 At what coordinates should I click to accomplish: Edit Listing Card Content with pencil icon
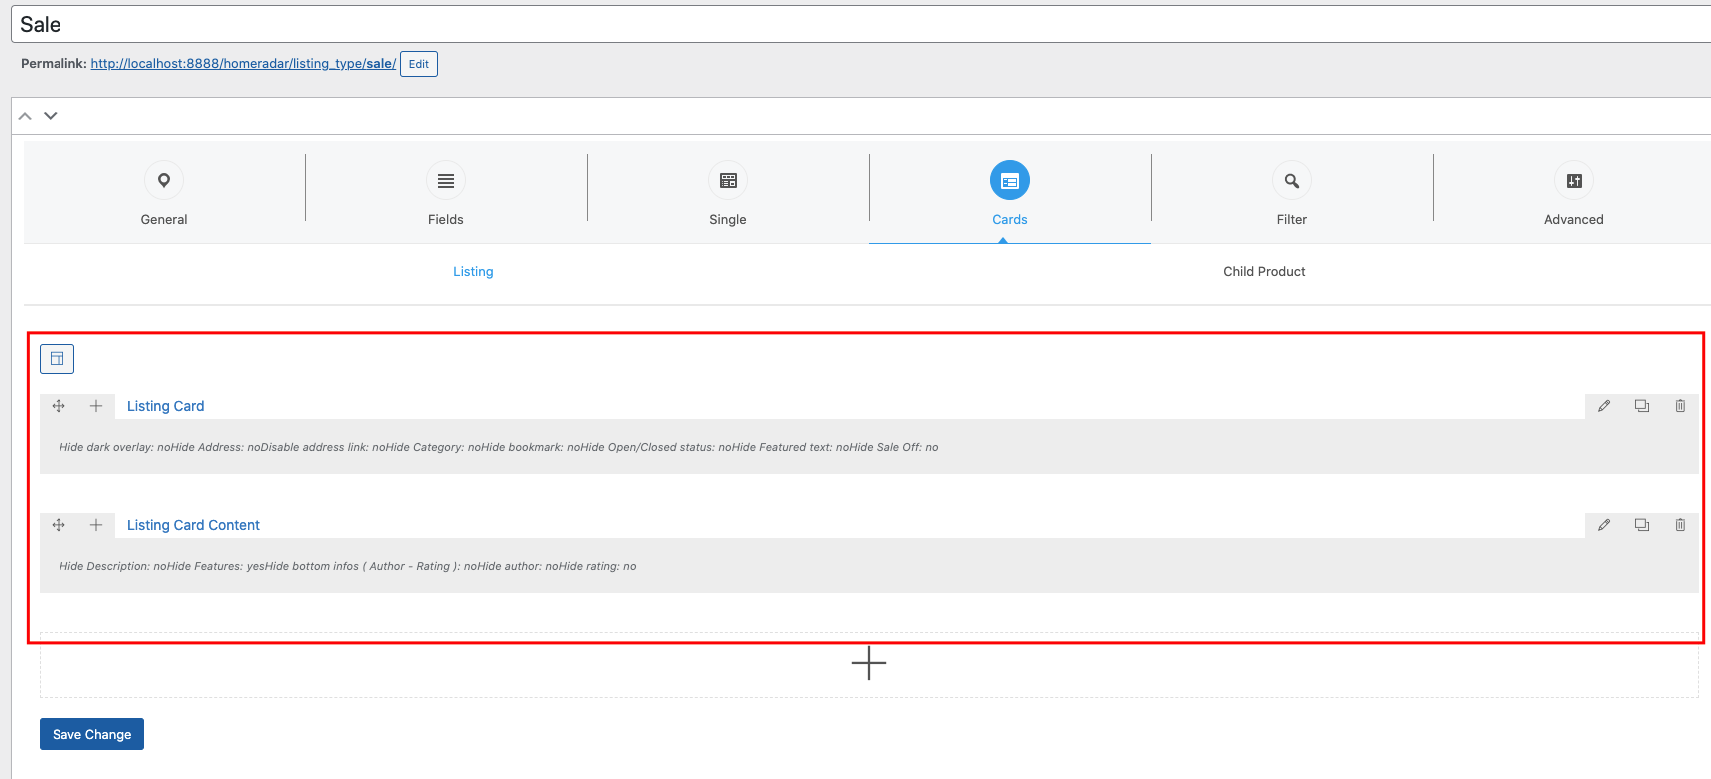pos(1604,525)
